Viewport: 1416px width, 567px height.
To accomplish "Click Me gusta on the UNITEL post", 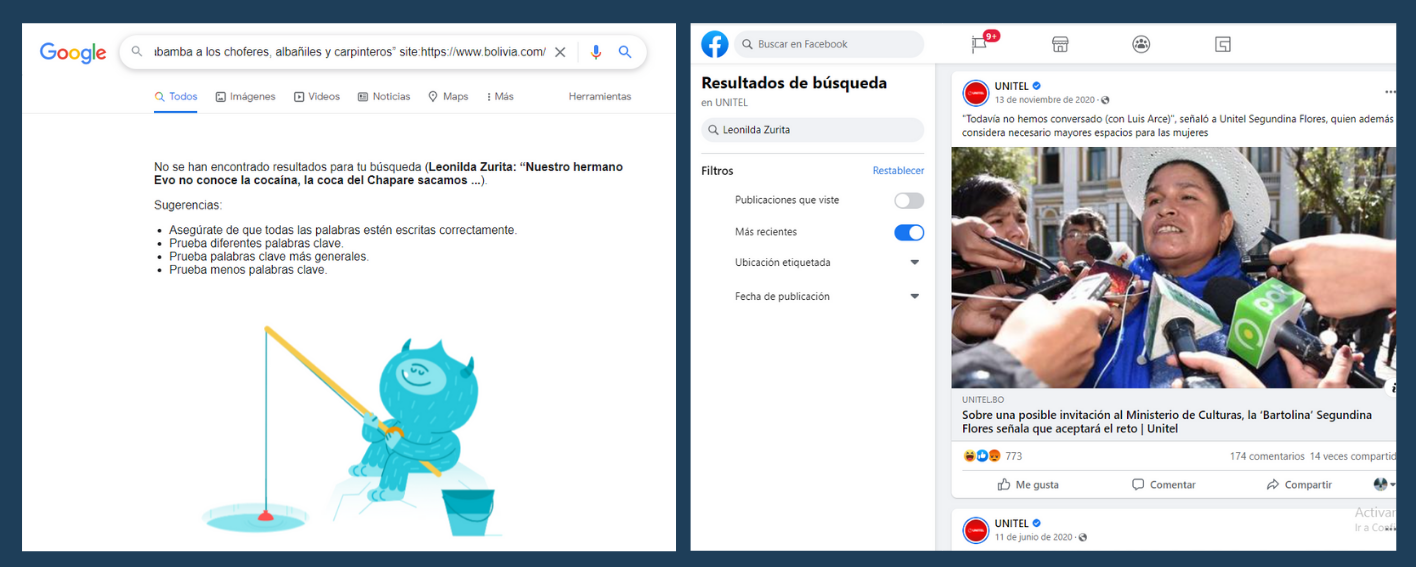I will [1028, 485].
